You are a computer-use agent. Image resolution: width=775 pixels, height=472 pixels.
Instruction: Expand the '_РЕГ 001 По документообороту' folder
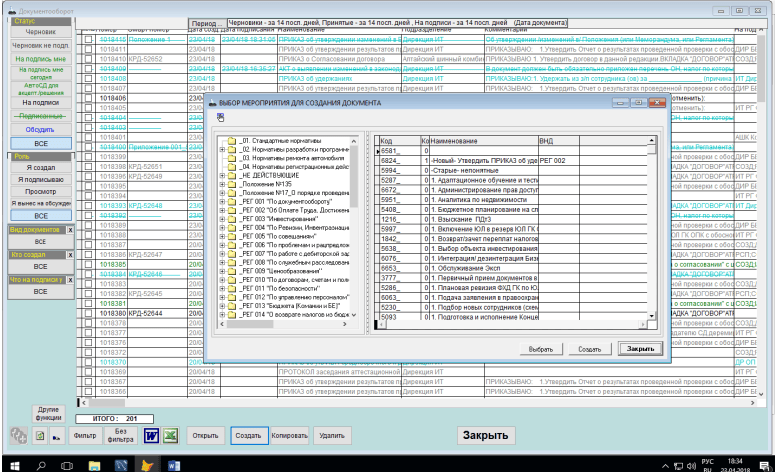click(x=221, y=202)
